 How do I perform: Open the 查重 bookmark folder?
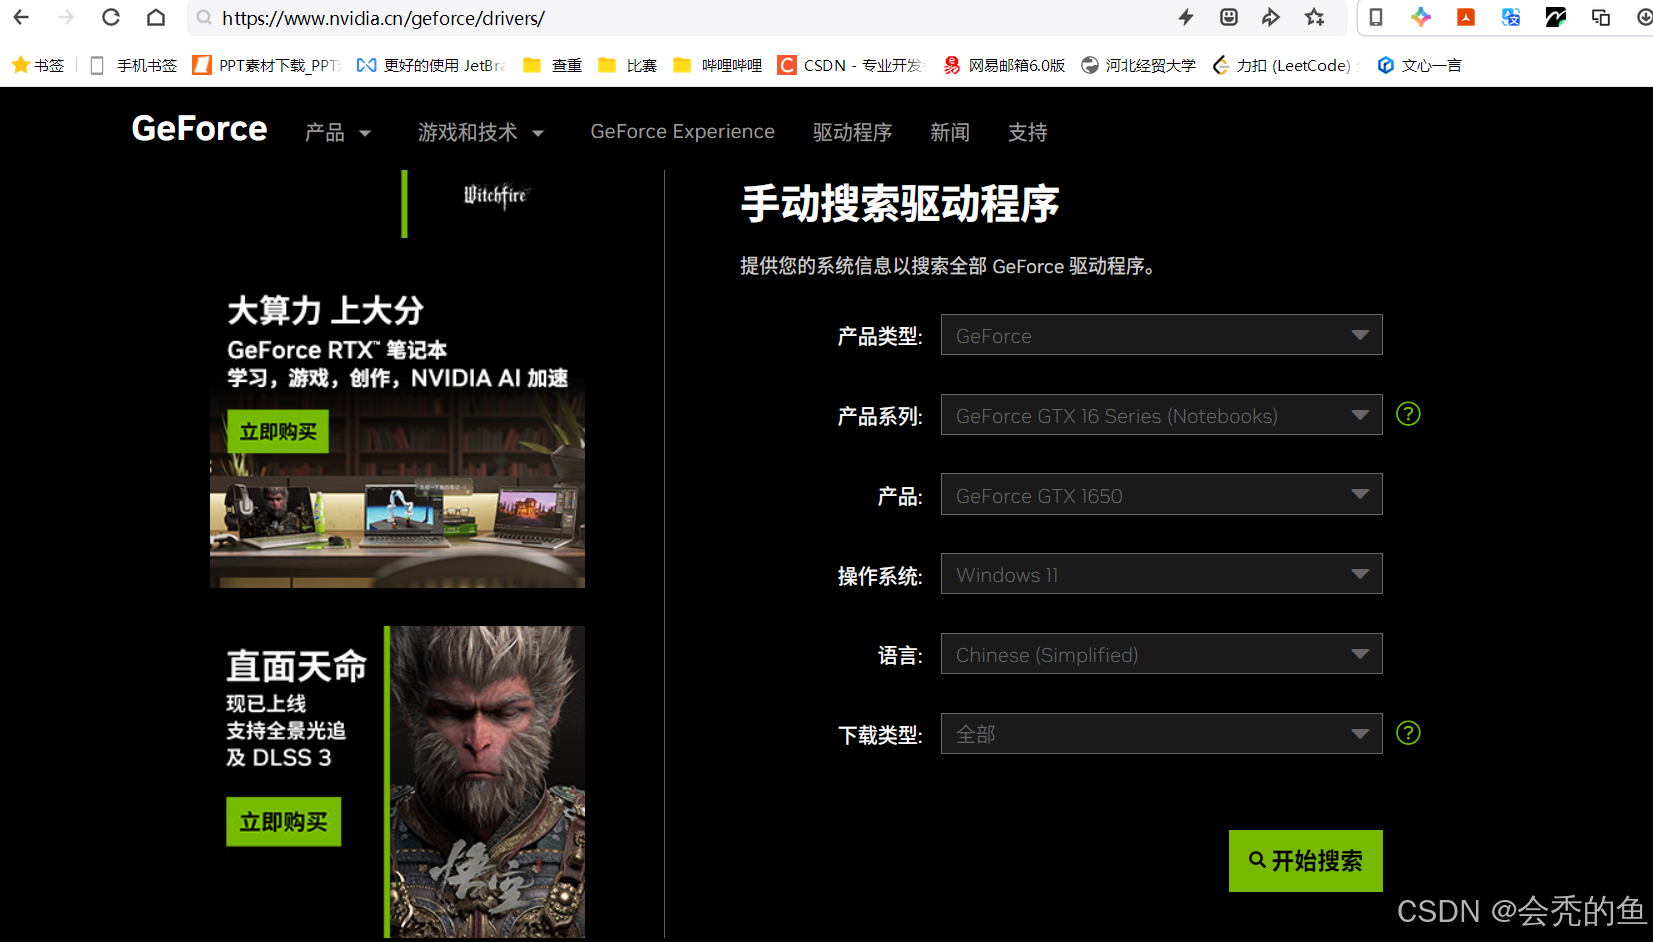[x=553, y=65]
